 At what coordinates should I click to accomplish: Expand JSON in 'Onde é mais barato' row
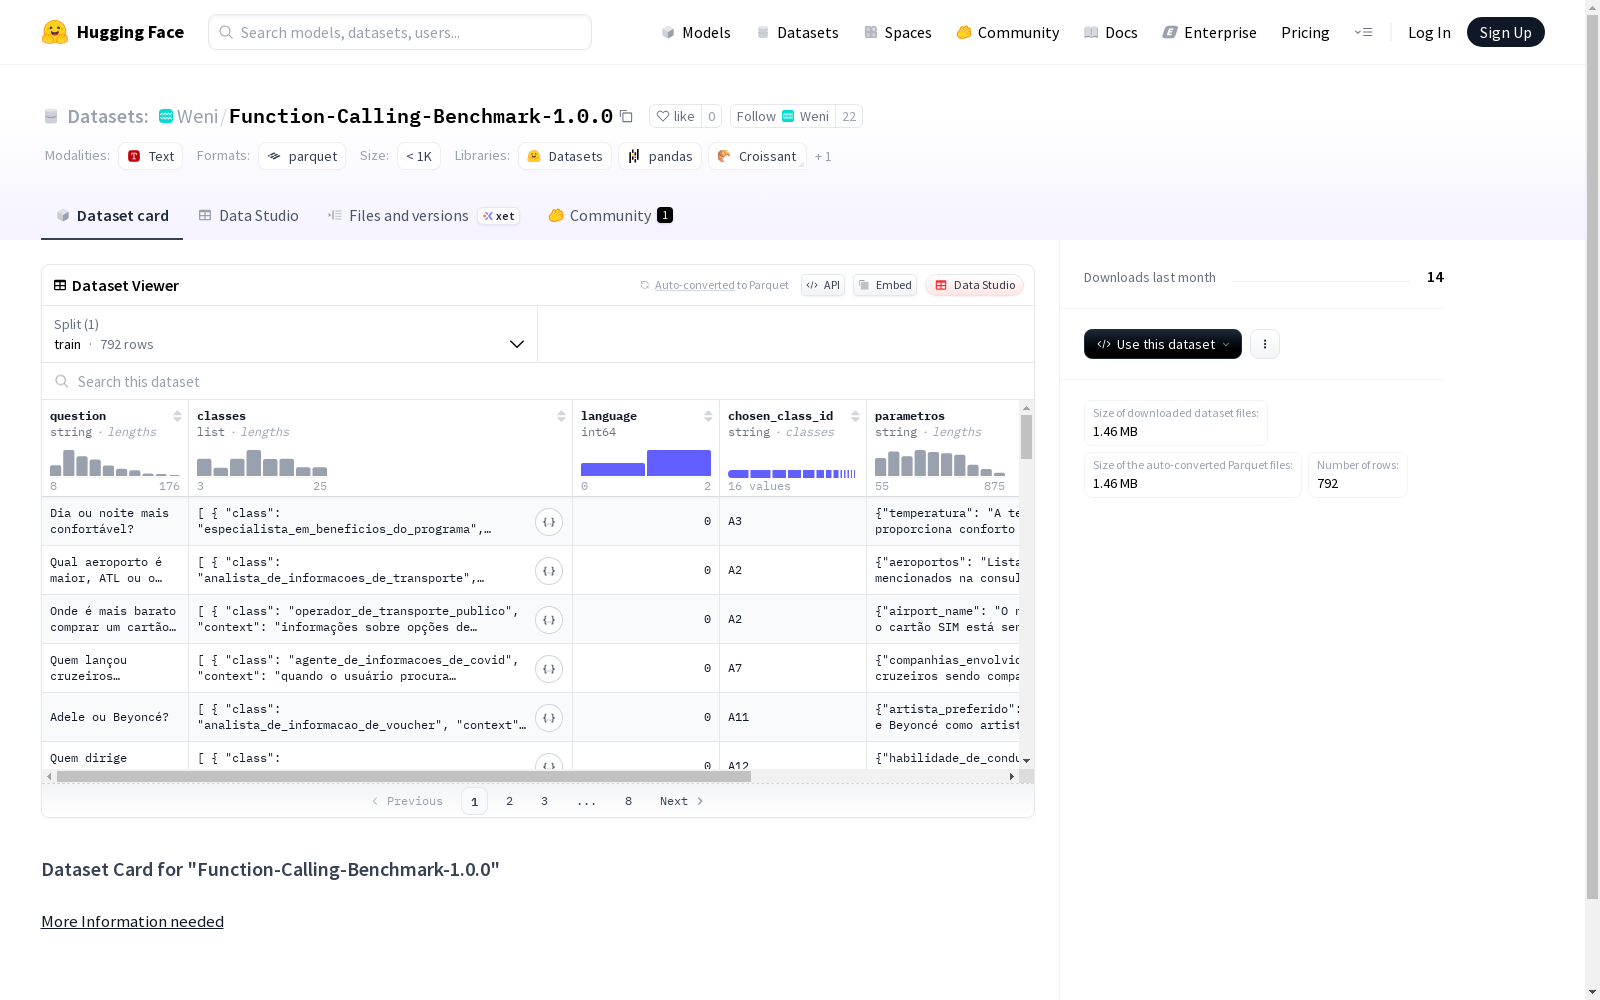click(549, 620)
